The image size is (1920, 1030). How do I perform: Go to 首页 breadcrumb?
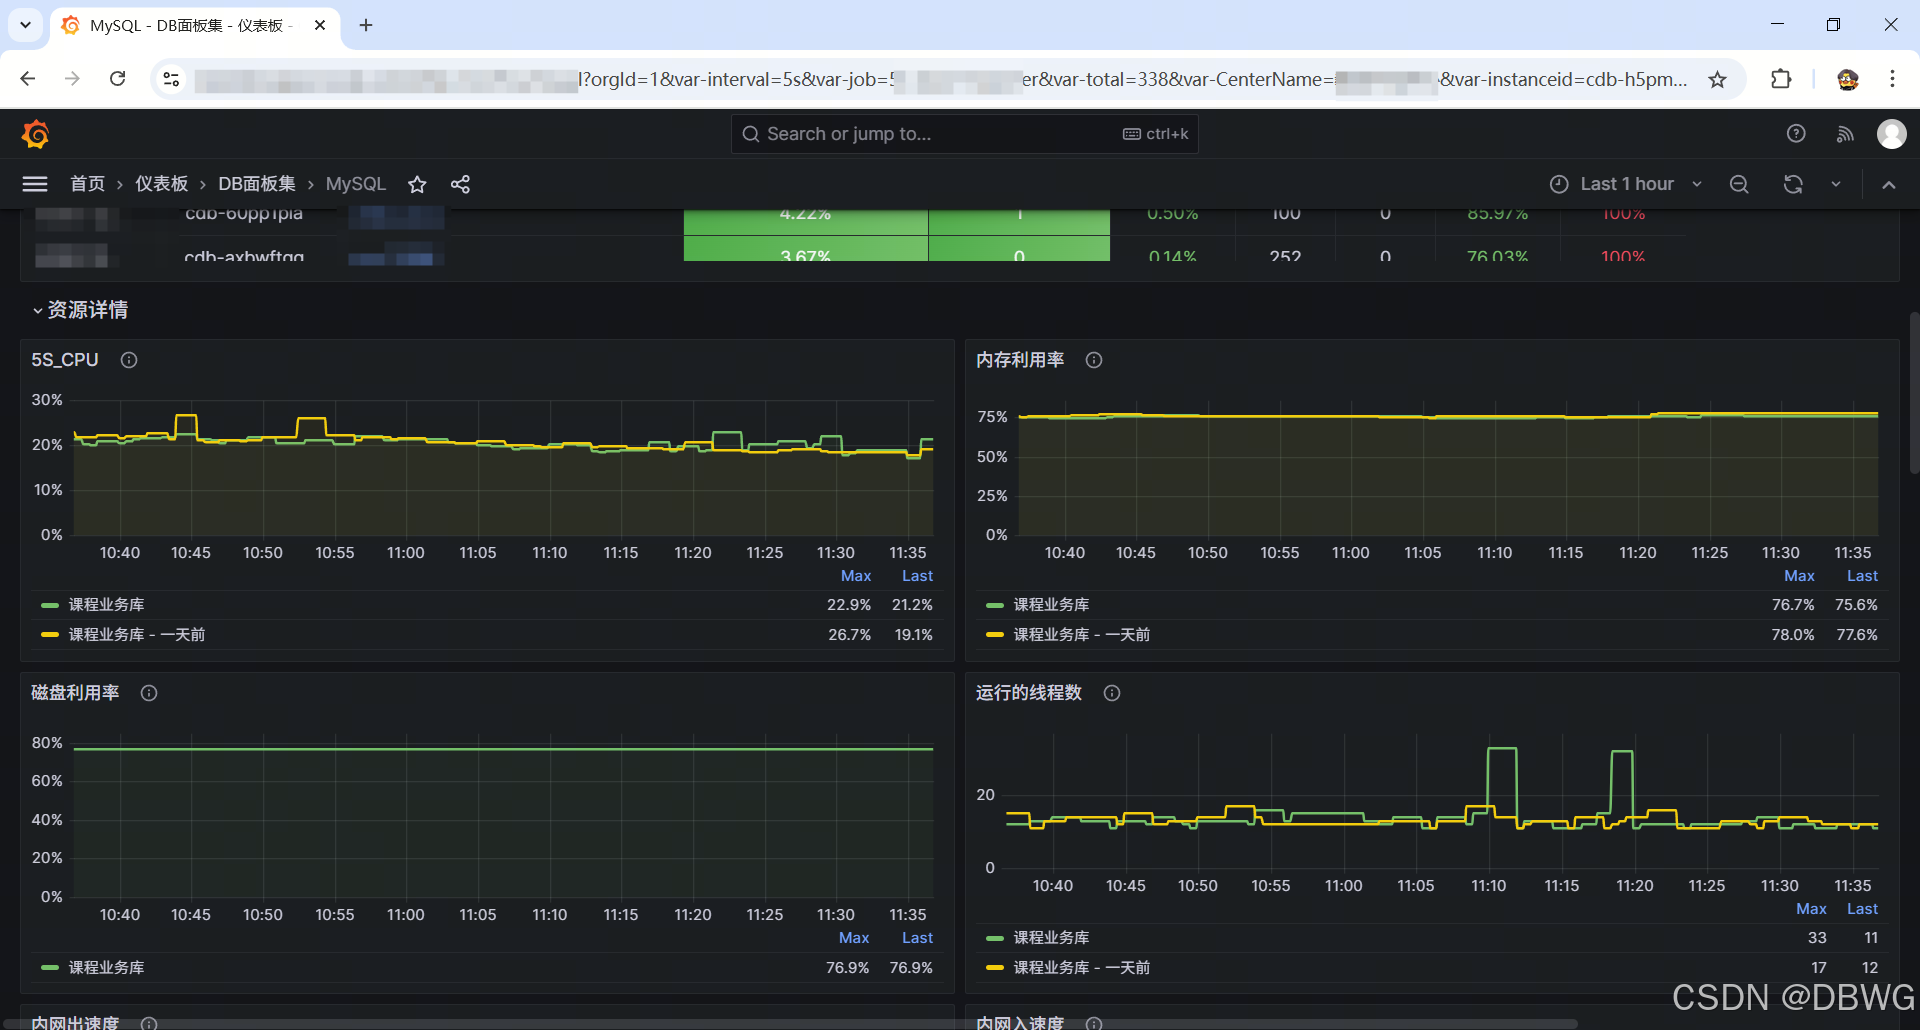[87, 184]
